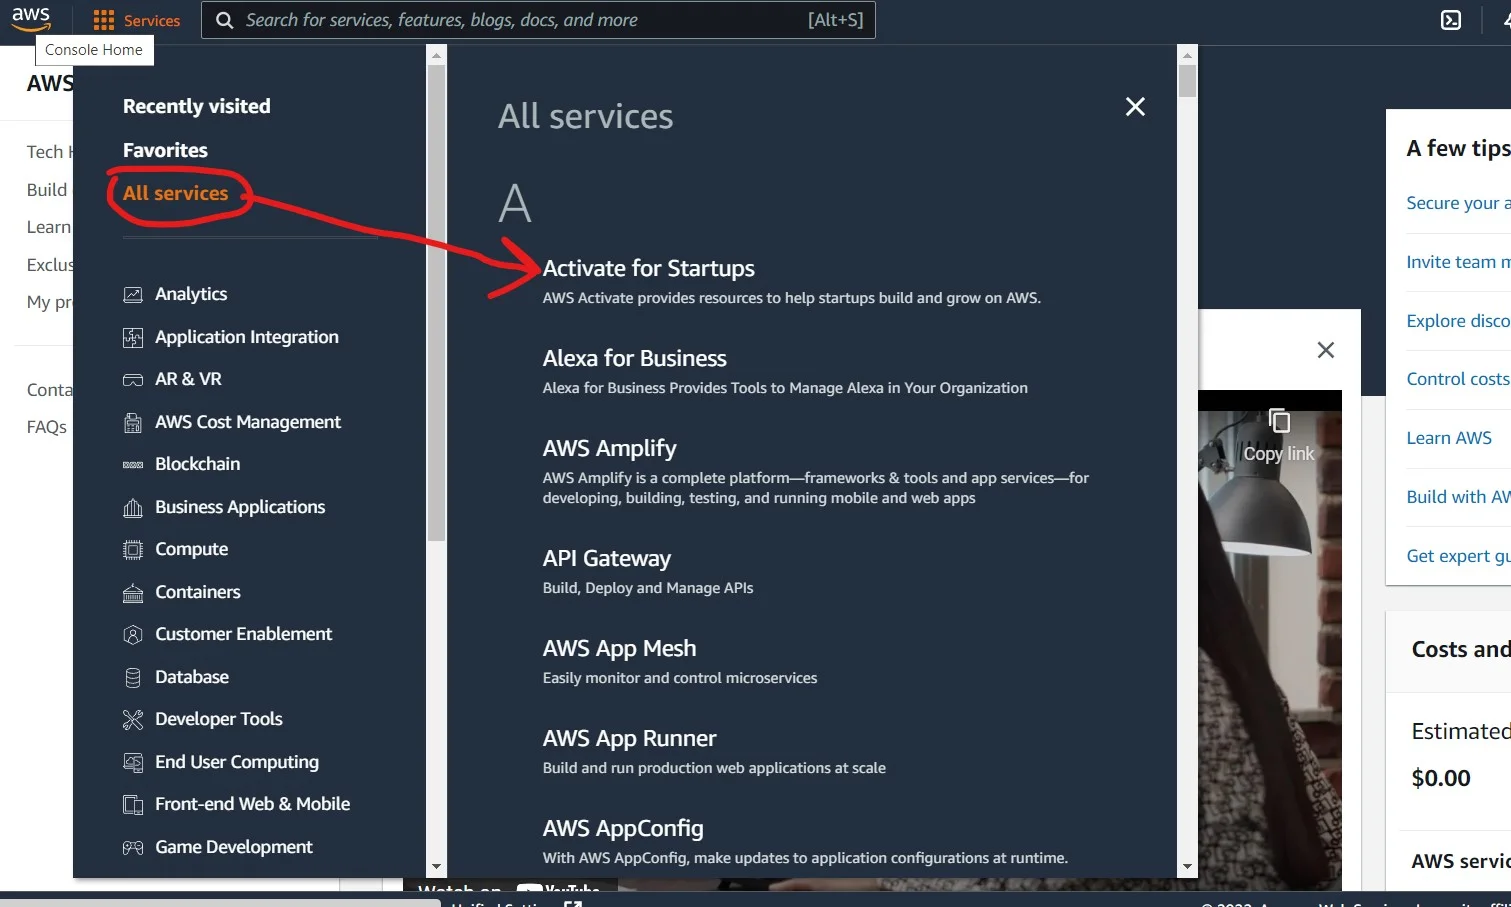
Task: Click the FAQs link in left sidebar
Action: pos(47,427)
